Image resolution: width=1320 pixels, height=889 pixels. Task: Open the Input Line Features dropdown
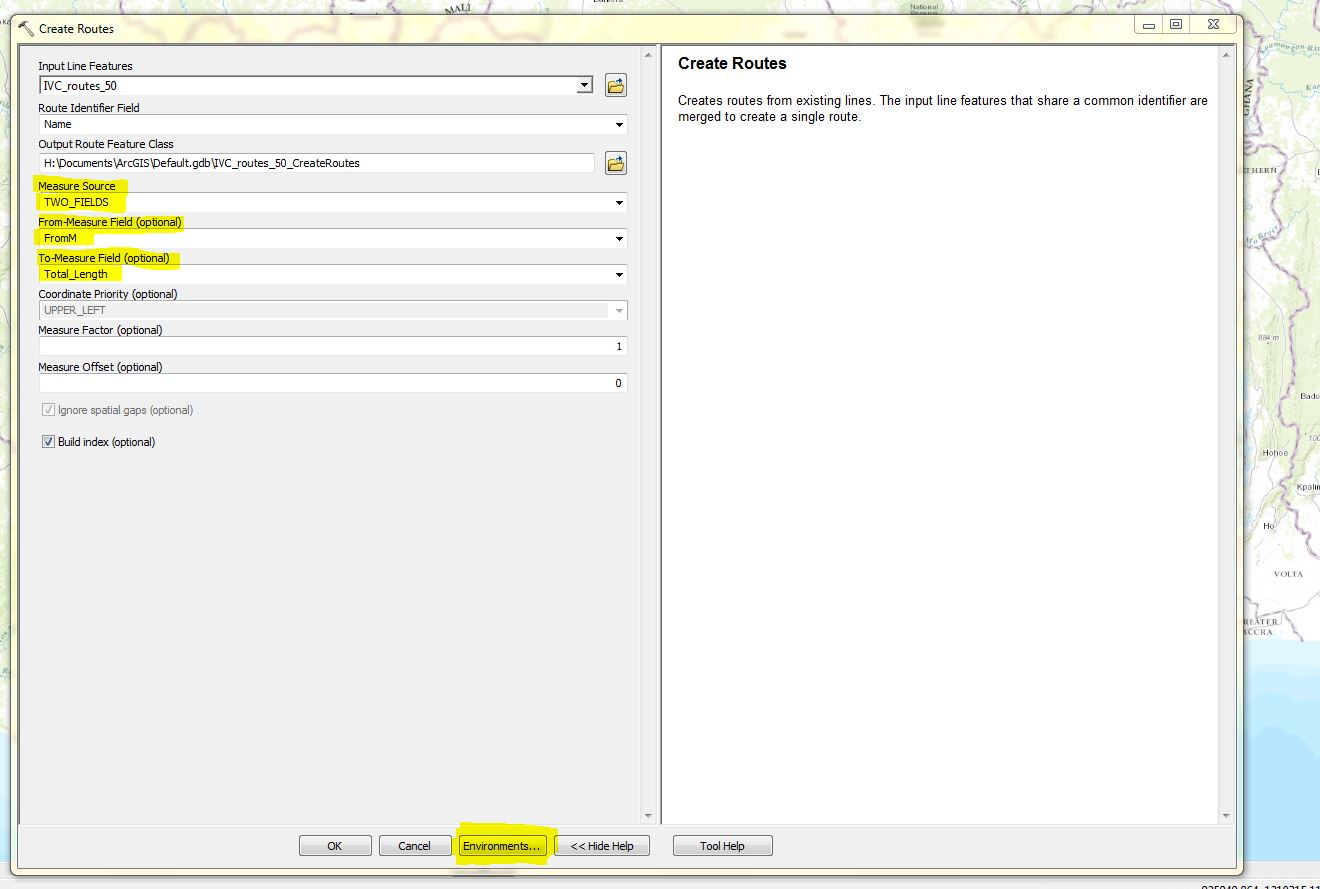(x=585, y=86)
